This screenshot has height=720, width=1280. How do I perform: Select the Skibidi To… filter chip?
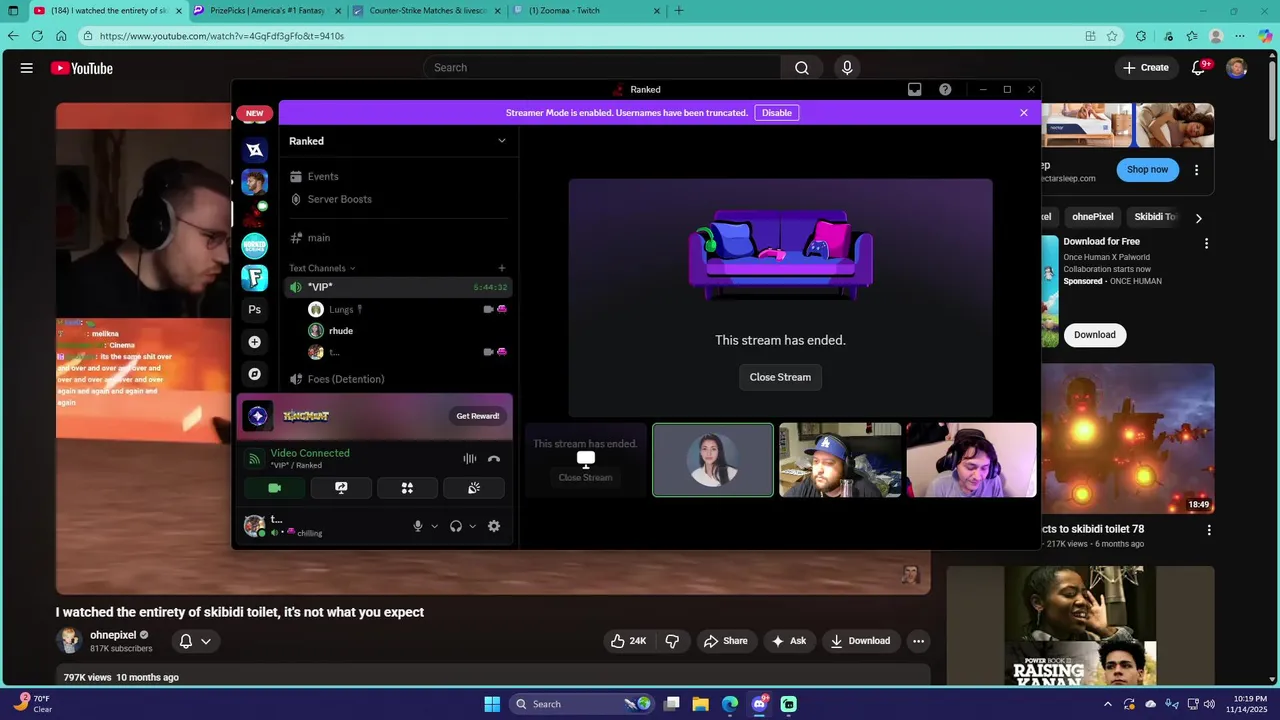[1155, 217]
